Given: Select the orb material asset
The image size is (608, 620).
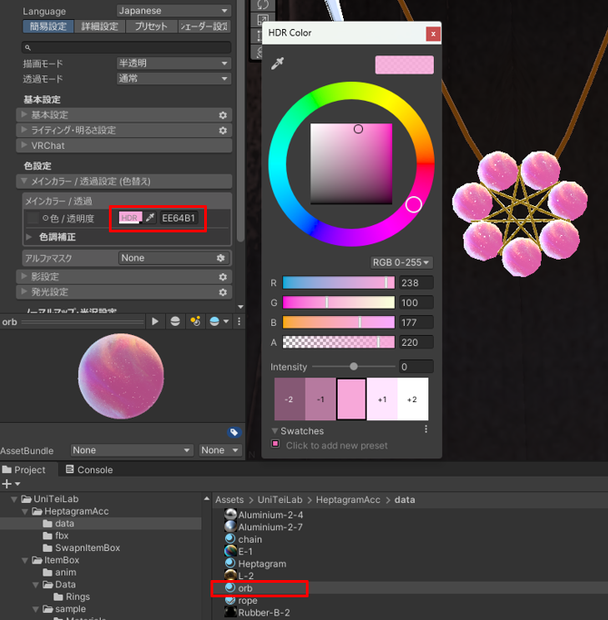Looking at the screenshot, I should pyautogui.click(x=245, y=588).
